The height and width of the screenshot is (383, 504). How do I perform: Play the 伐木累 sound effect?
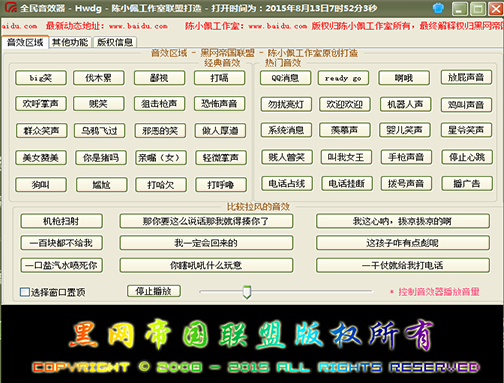[99, 78]
